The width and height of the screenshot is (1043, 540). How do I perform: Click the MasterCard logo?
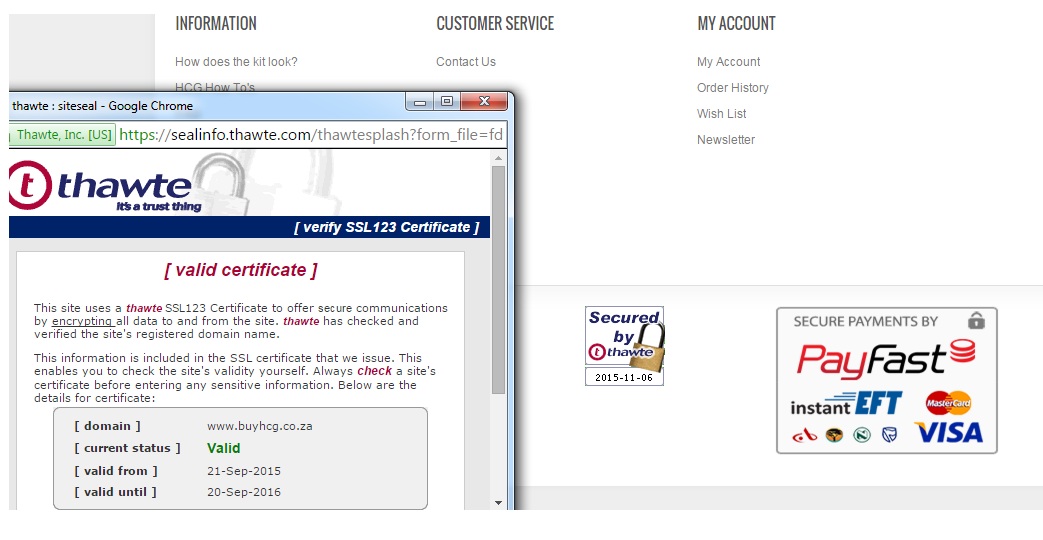[948, 403]
